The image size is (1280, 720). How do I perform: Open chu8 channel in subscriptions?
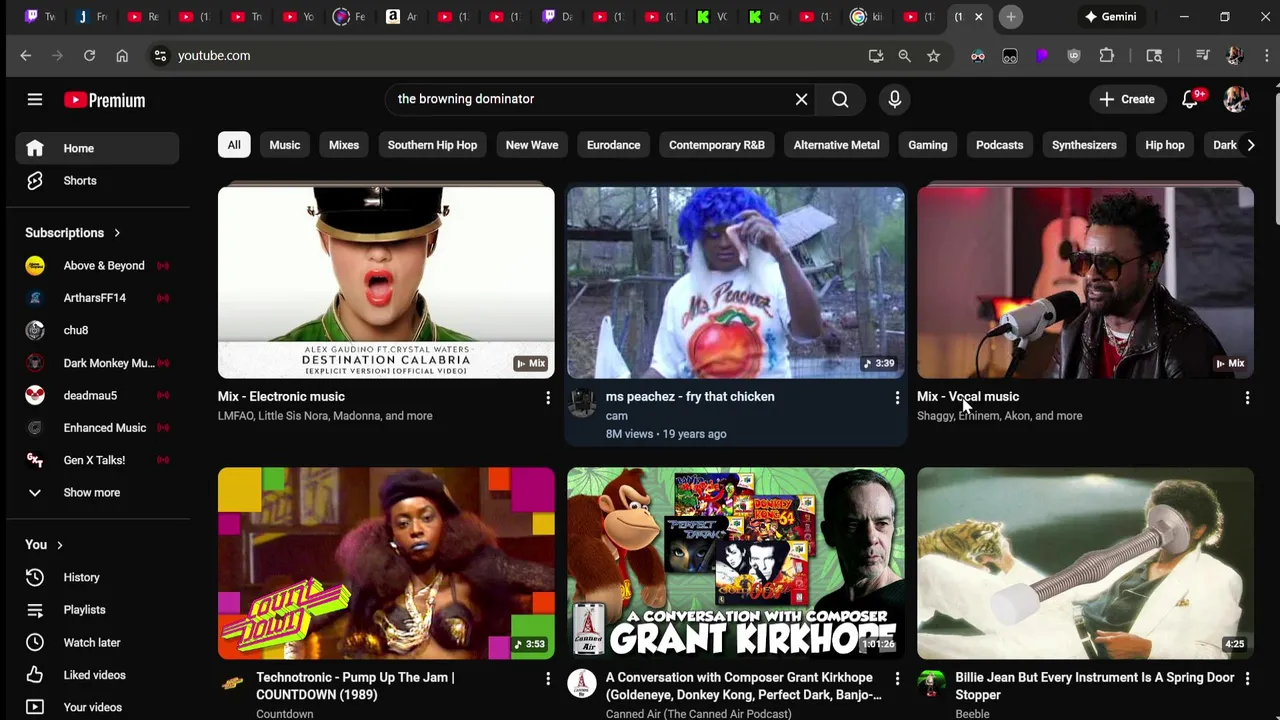pyautogui.click(x=97, y=330)
